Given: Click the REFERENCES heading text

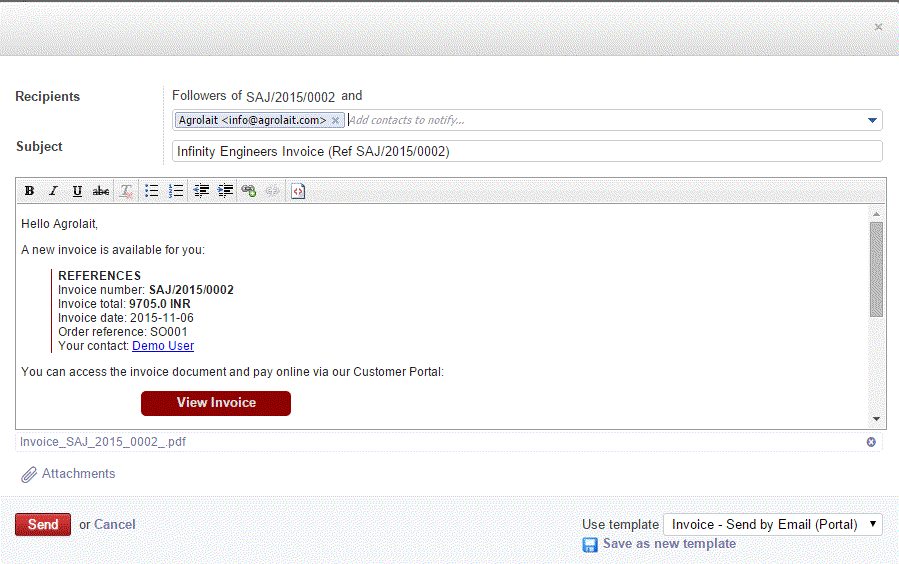Looking at the screenshot, I should [x=99, y=276].
